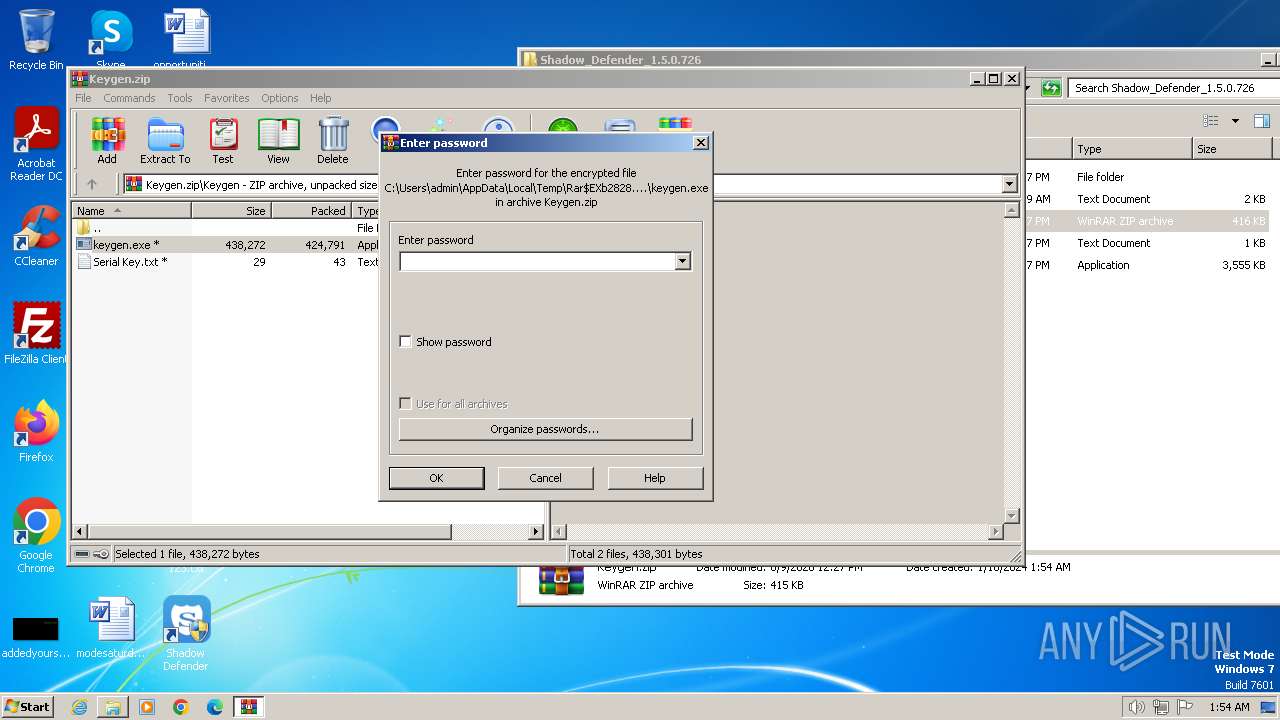
Task: Click Explorer refresh button beside search box
Action: (x=1051, y=88)
